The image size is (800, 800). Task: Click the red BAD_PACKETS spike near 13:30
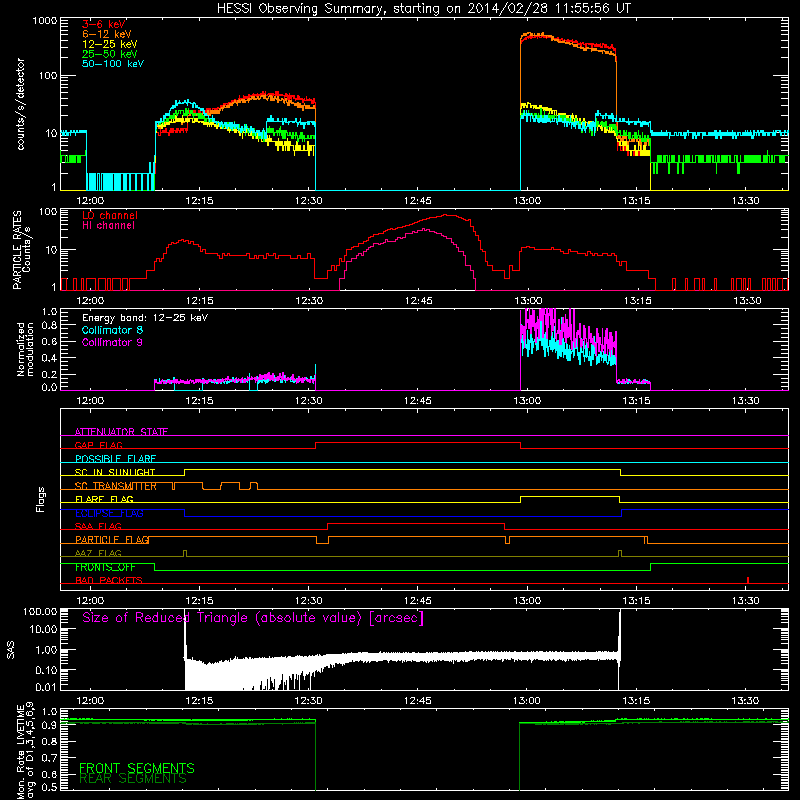pos(748,580)
